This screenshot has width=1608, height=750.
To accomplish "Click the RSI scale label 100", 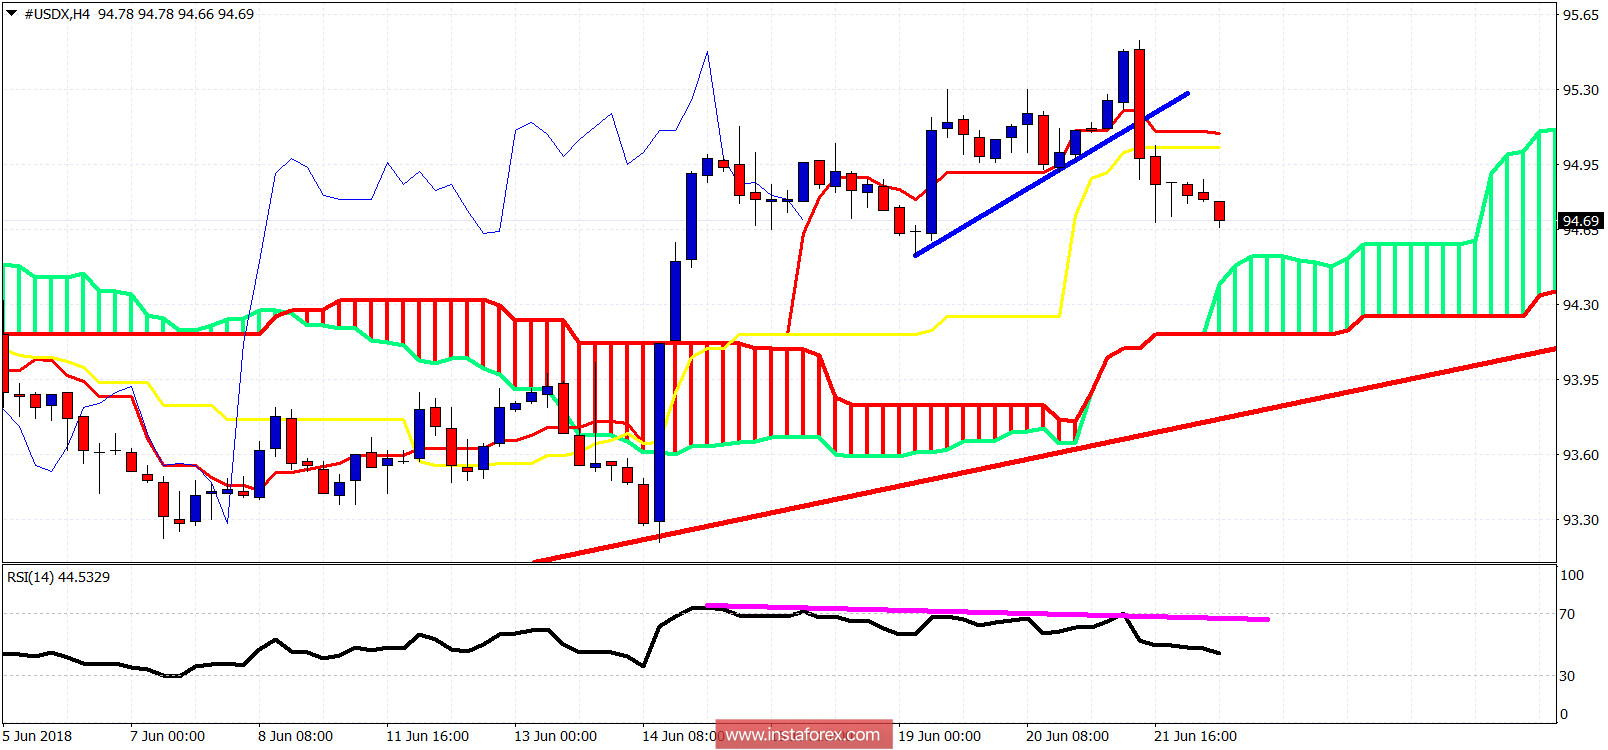I will (x=1572, y=575).
